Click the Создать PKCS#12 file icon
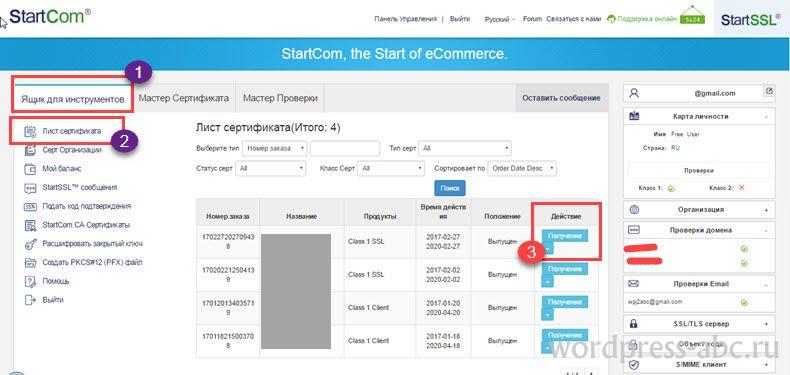Viewport: 790px width, 375px height. pos(30,263)
